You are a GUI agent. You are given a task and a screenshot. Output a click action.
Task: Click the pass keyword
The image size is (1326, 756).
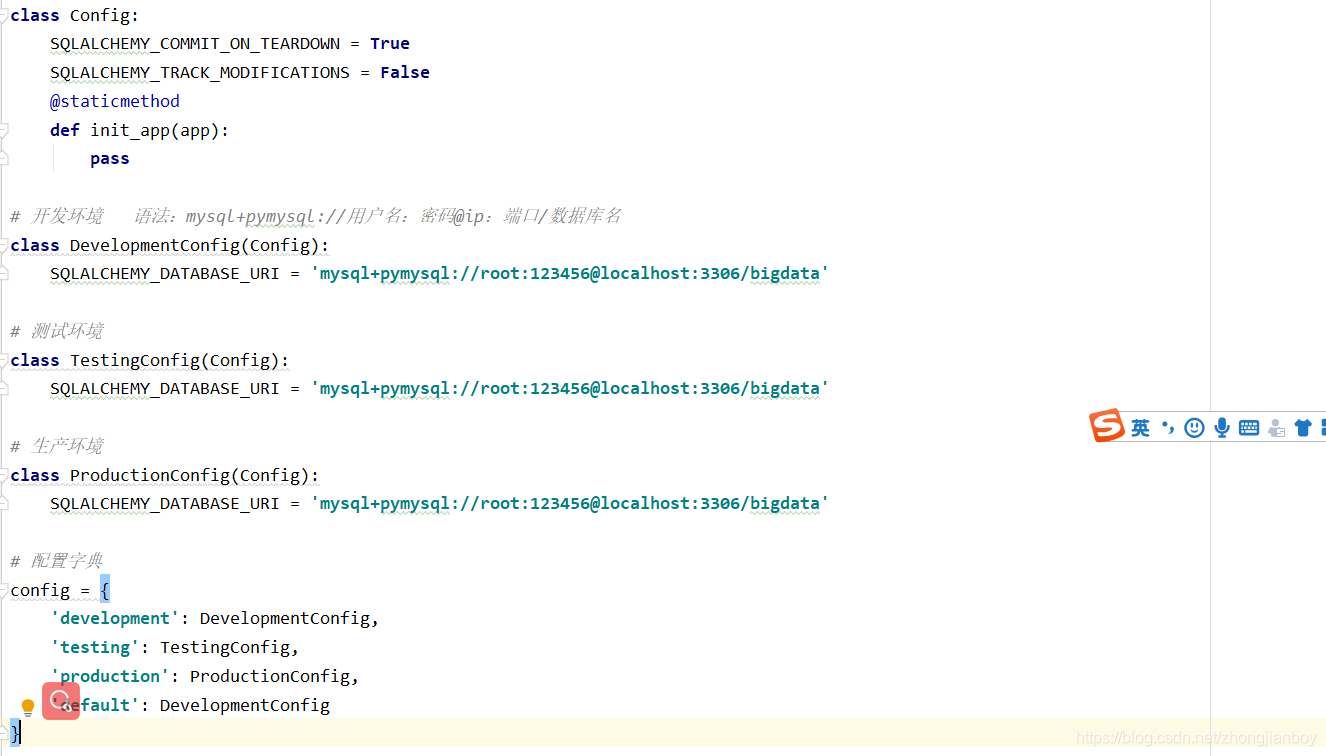[110, 159]
